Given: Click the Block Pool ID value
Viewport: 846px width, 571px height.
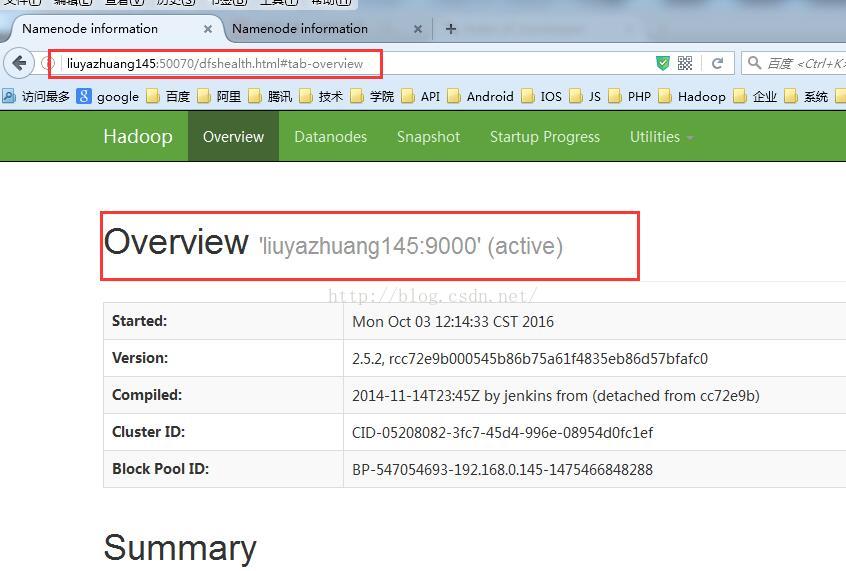Looking at the screenshot, I should tap(502, 470).
